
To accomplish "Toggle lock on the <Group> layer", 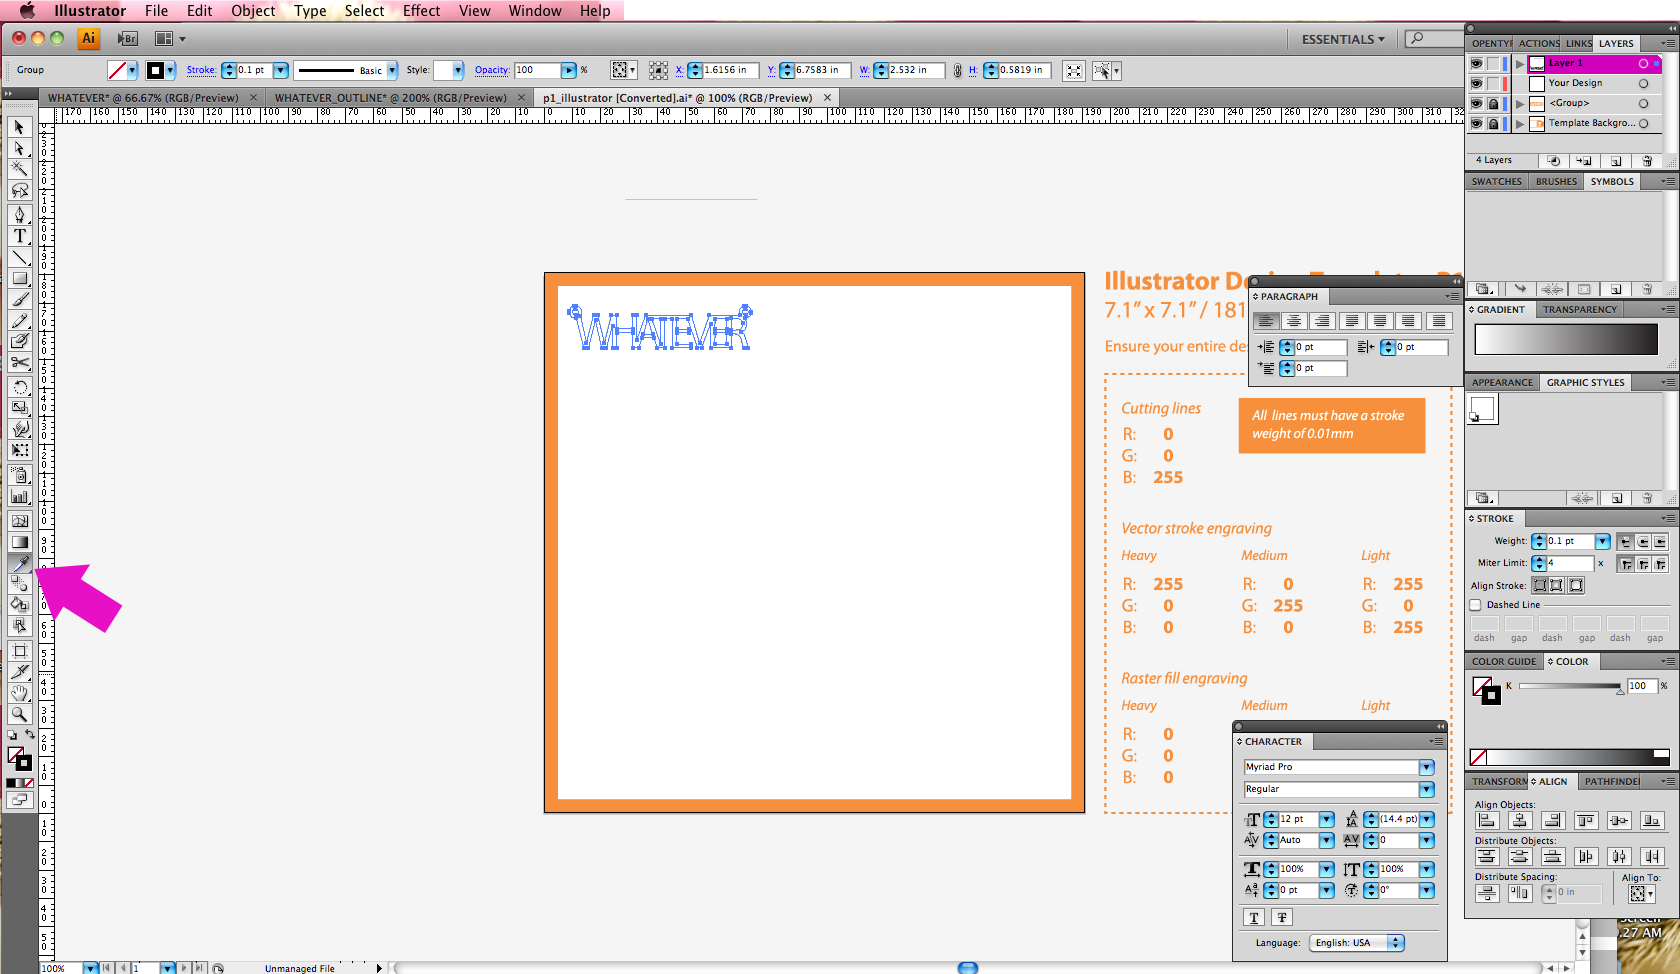I will tap(1493, 103).
